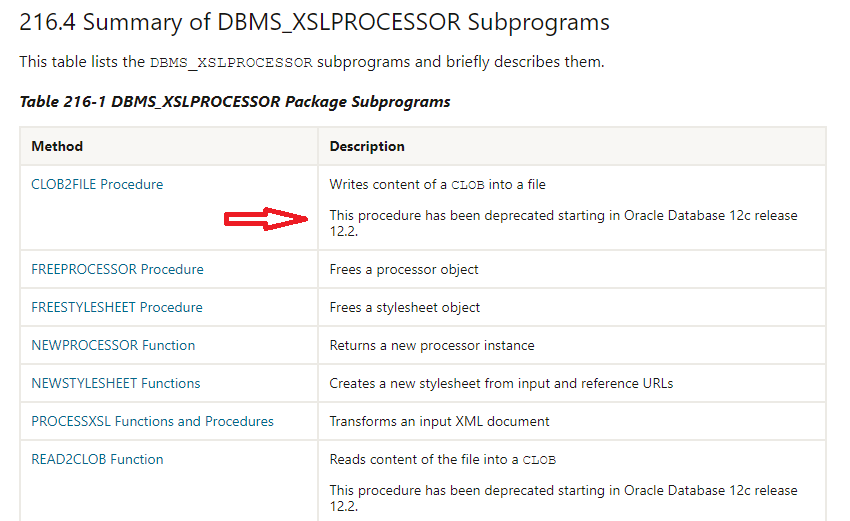This screenshot has width=850, height=521.
Task: Open the FREEPROCESSOR Procedure link
Action: [x=117, y=269]
